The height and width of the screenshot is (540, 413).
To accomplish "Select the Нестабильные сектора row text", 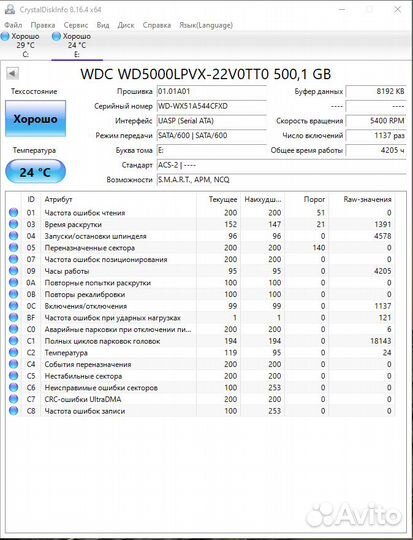I will coord(83,376).
